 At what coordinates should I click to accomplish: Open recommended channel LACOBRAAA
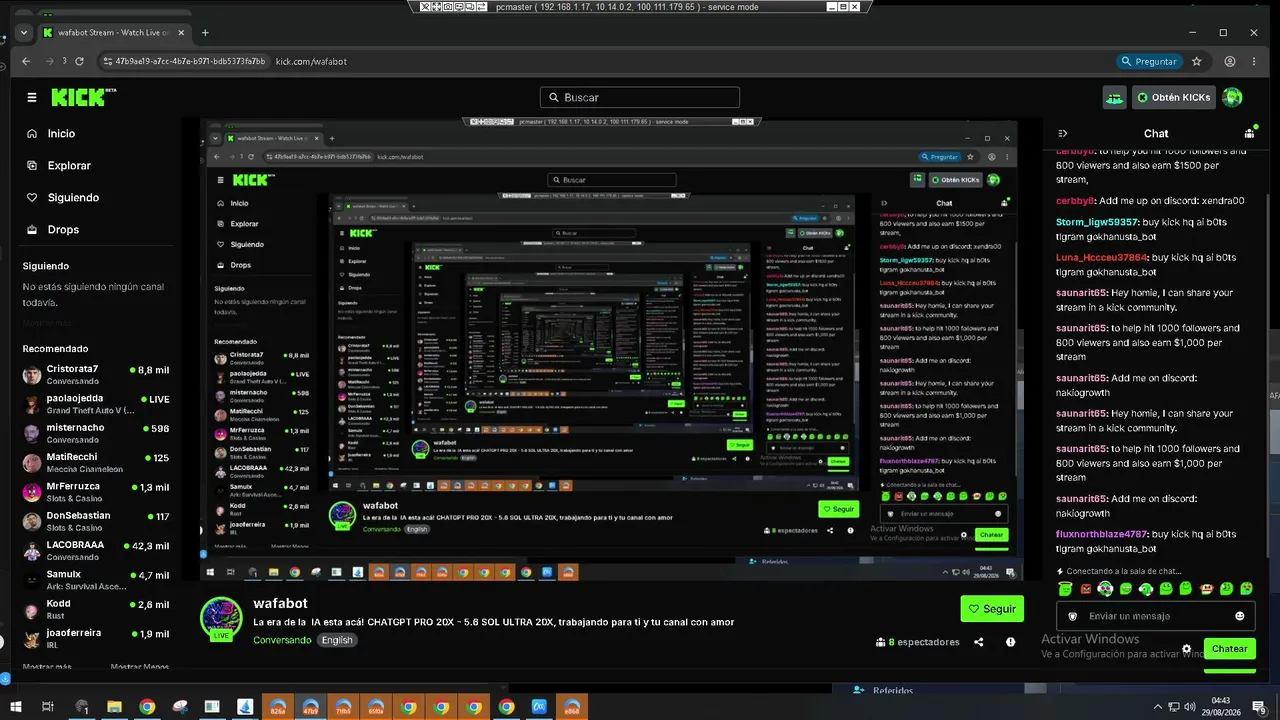click(x=96, y=550)
